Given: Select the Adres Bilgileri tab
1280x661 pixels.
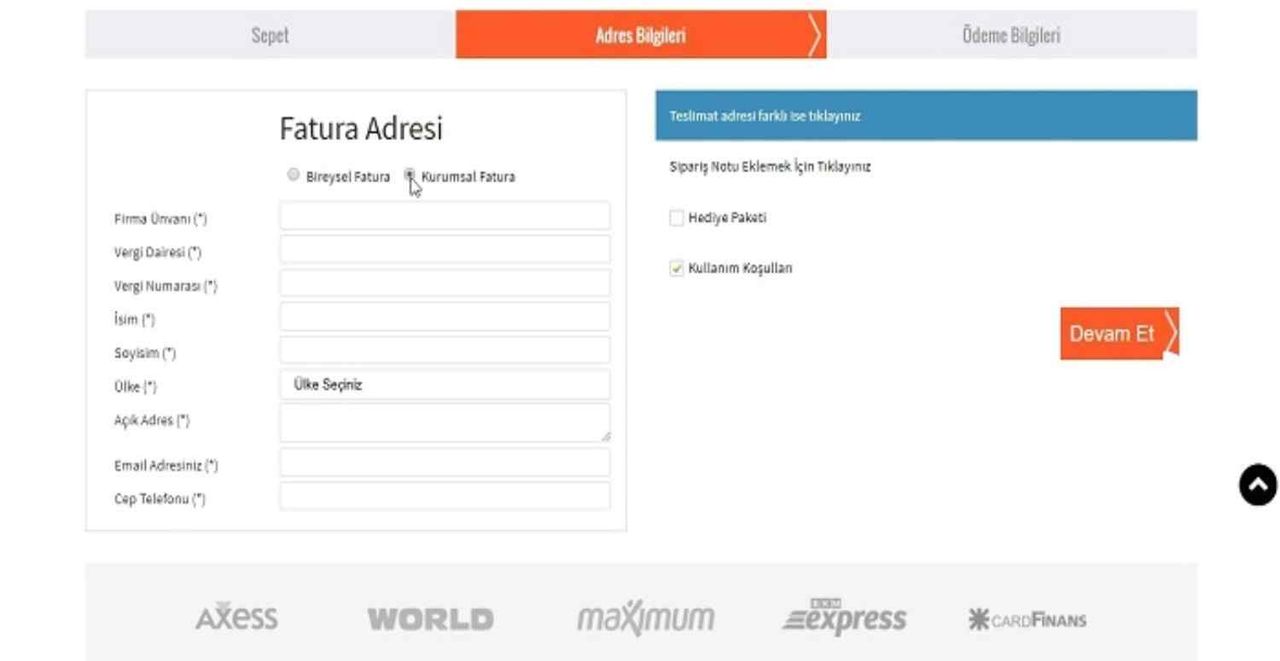Looking at the screenshot, I should coord(641,35).
